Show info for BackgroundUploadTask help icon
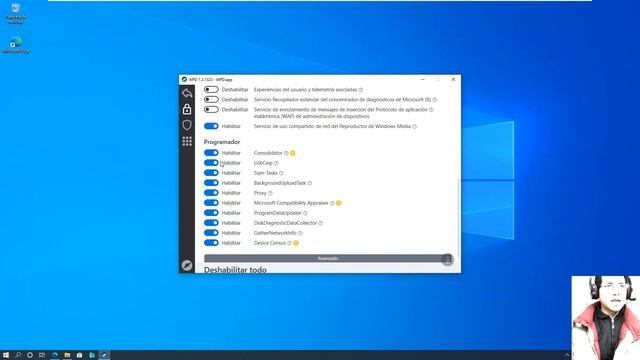640x360 pixels. click(310, 183)
